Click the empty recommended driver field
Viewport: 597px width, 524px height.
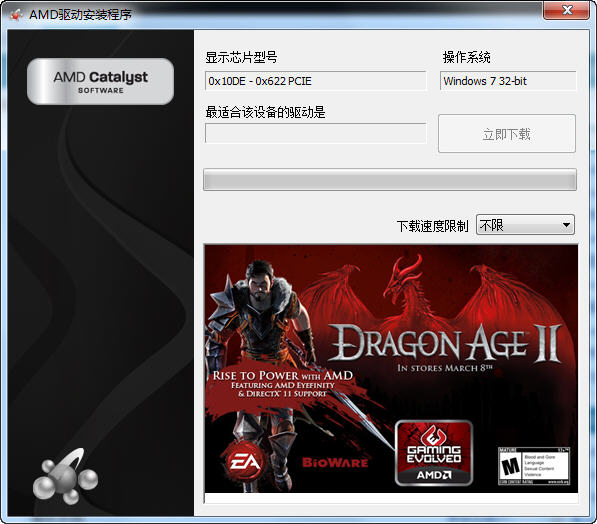click(315, 133)
